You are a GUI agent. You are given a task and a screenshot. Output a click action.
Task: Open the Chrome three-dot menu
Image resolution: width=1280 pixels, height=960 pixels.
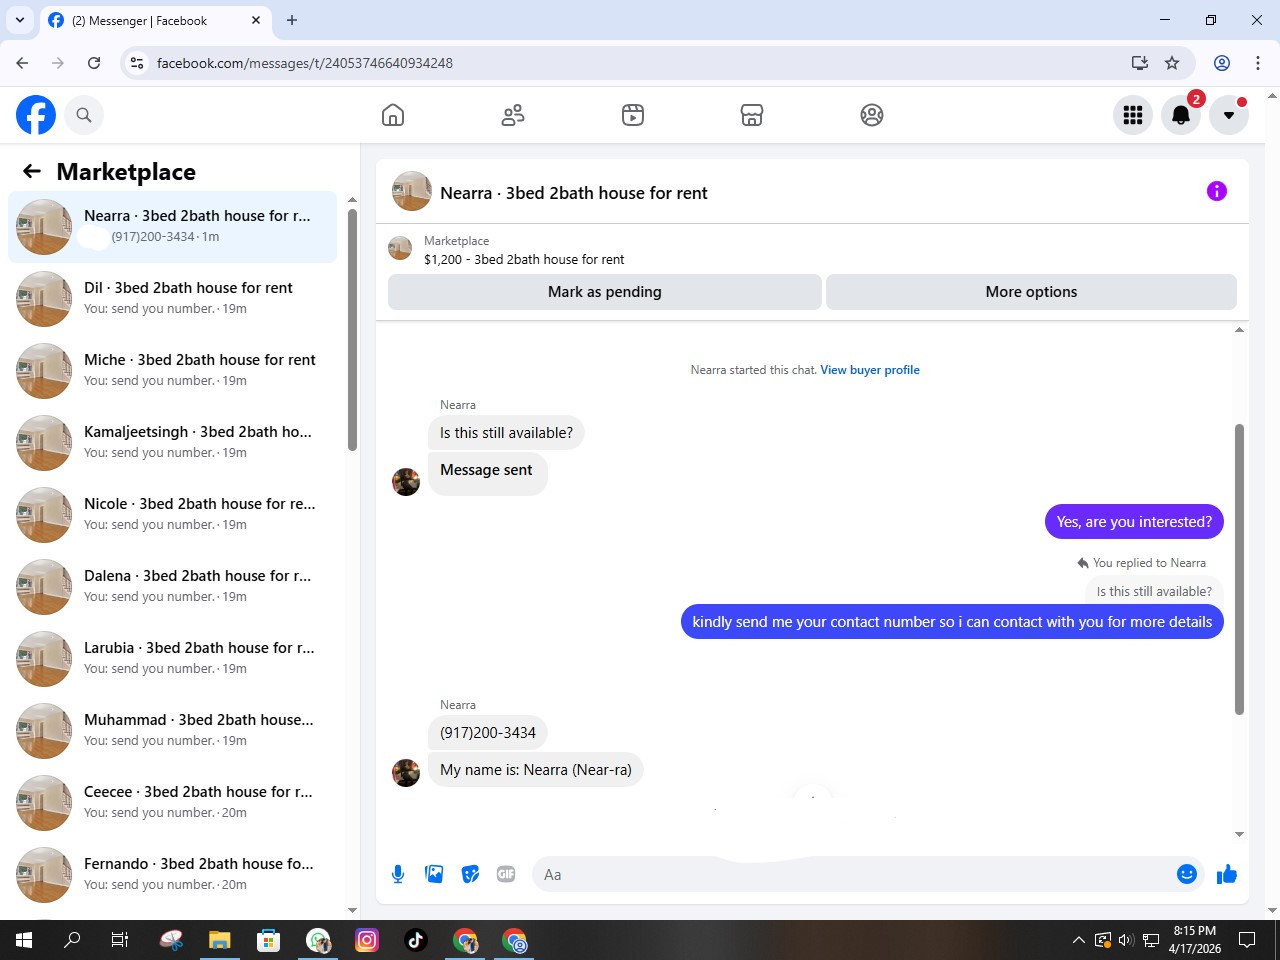1258,63
